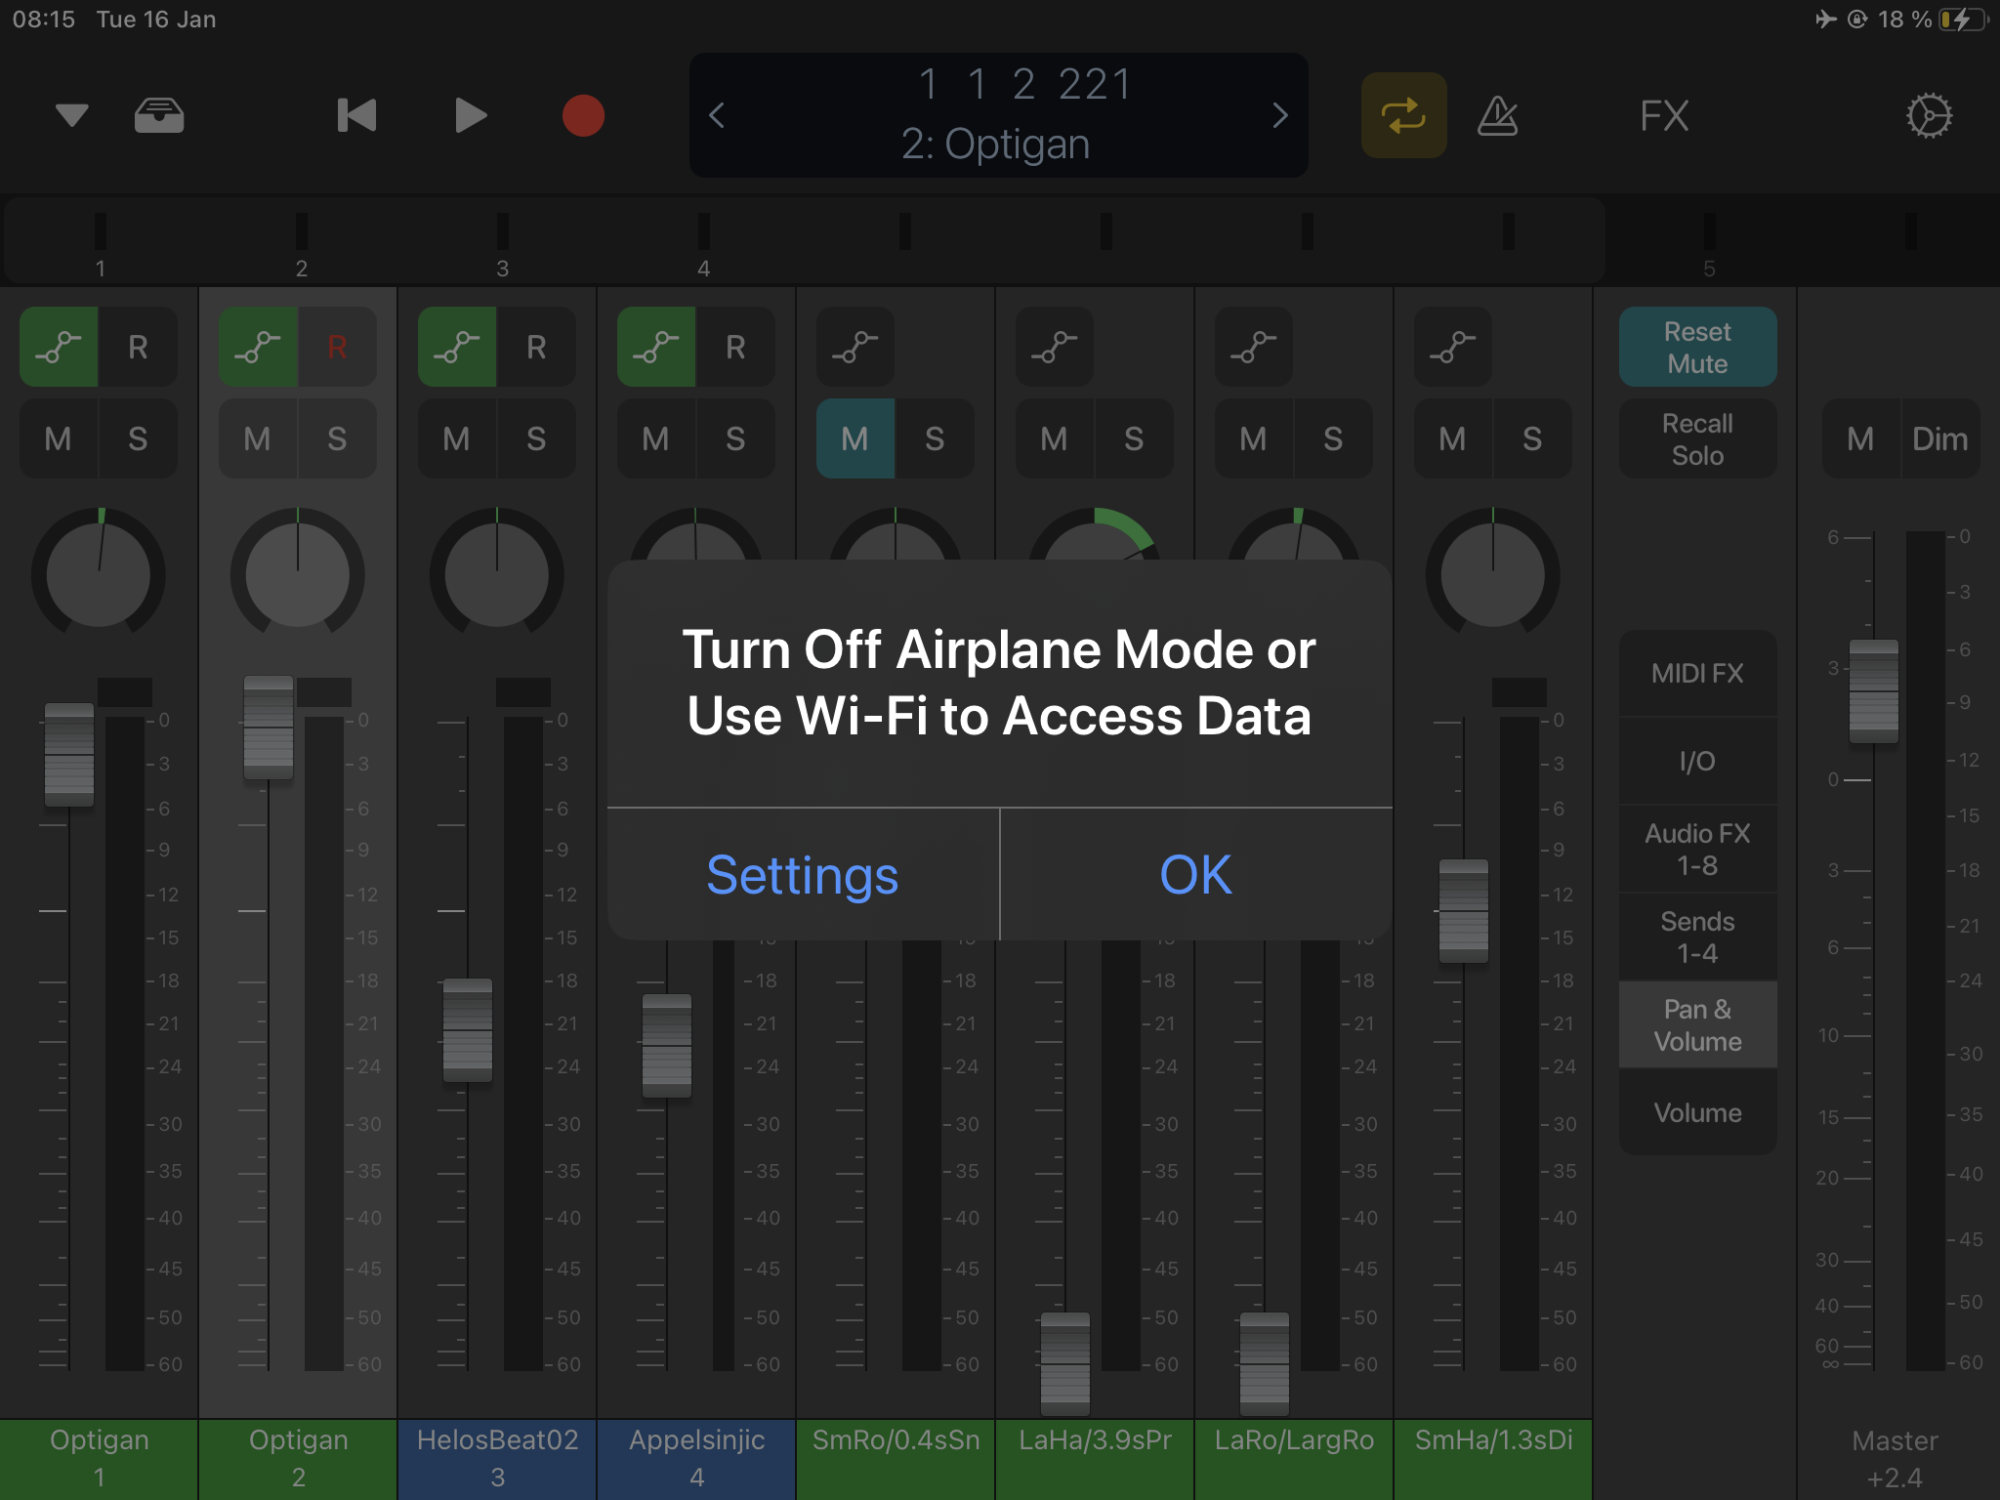The height and width of the screenshot is (1500, 2000).
Task: Dismiss the alert with OK
Action: (x=1195, y=875)
